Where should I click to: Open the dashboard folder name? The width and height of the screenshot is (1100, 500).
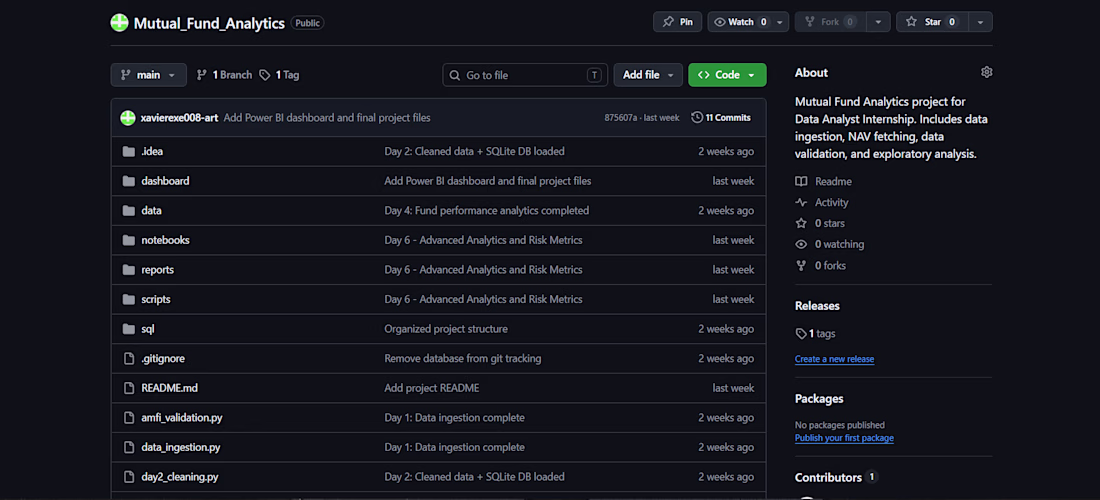(166, 181)
